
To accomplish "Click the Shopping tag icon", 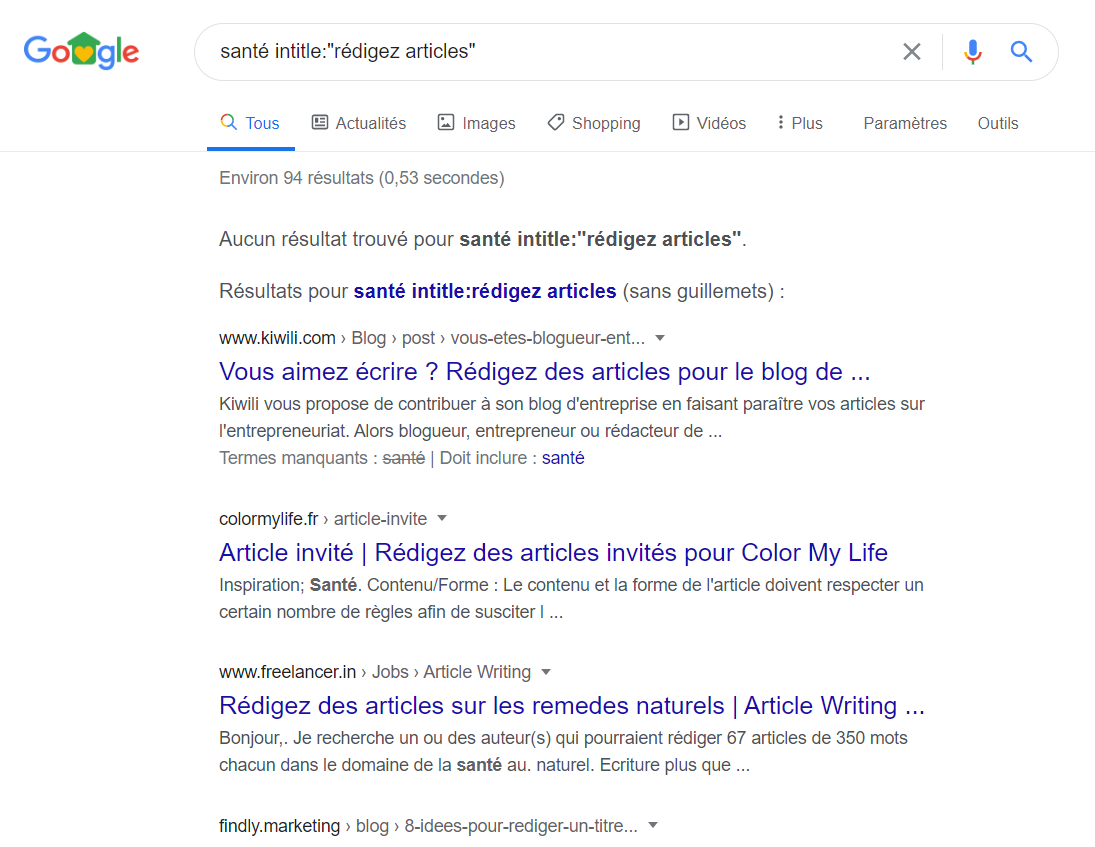I will pos(556,122).
